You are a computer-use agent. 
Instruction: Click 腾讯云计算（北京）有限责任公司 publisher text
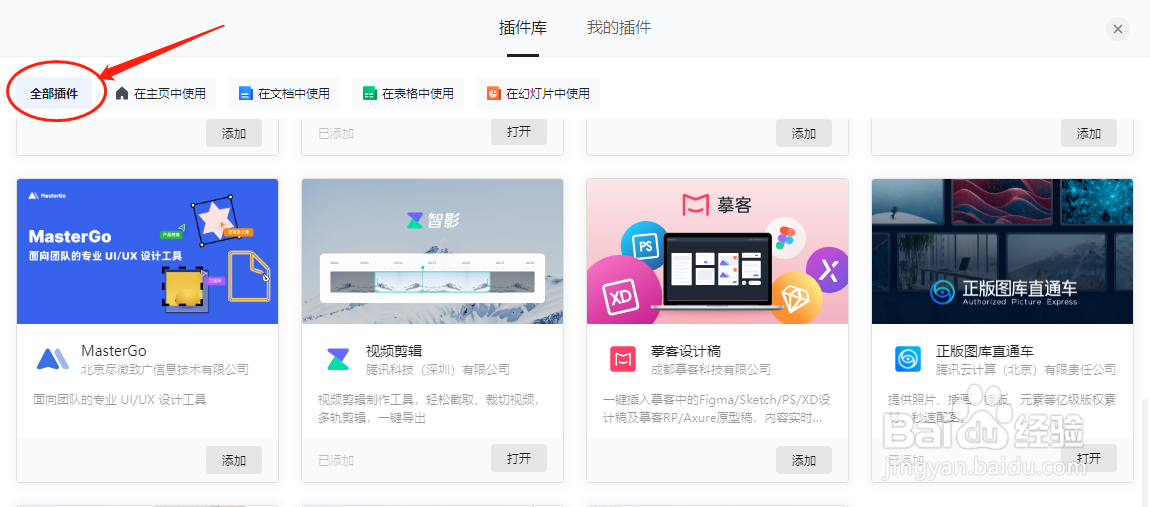[x=1026, y=369]
